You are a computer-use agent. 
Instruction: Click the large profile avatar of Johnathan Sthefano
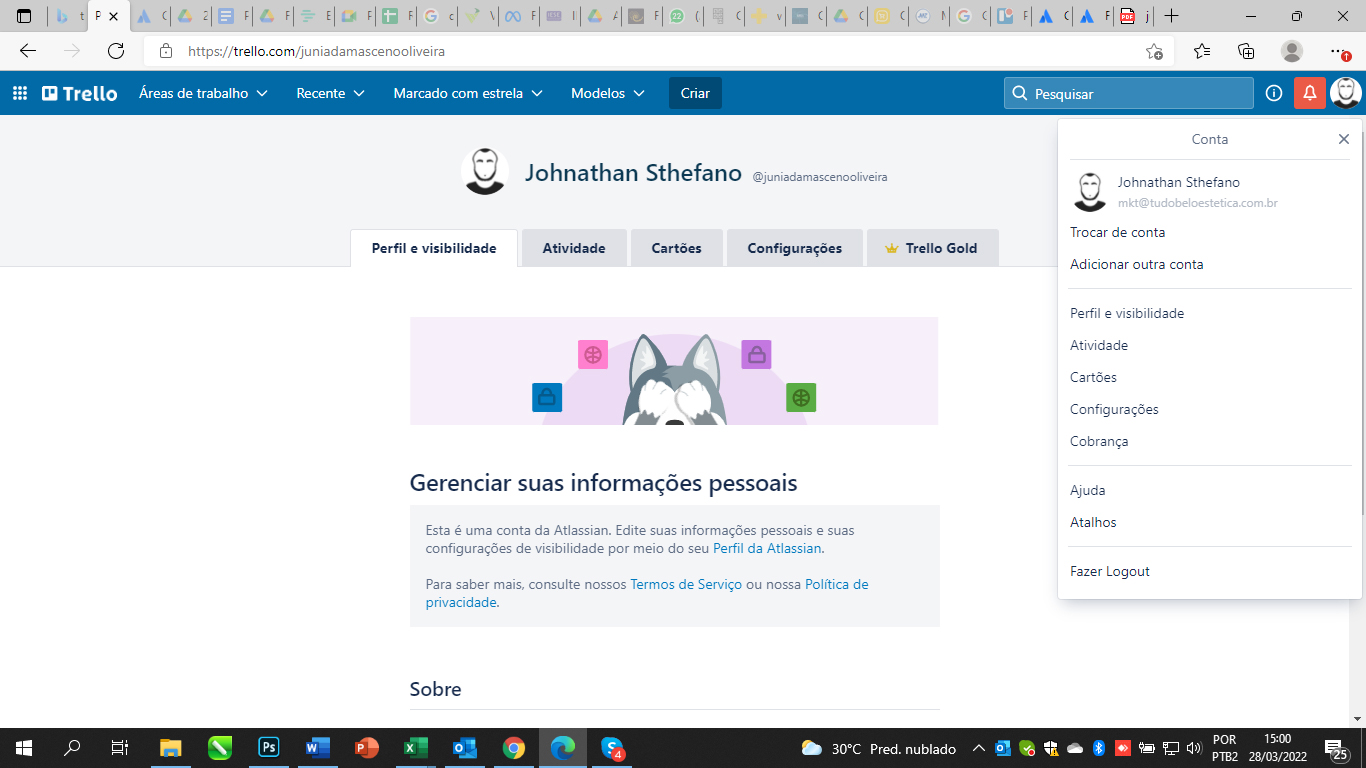click(x=485, y=171)
